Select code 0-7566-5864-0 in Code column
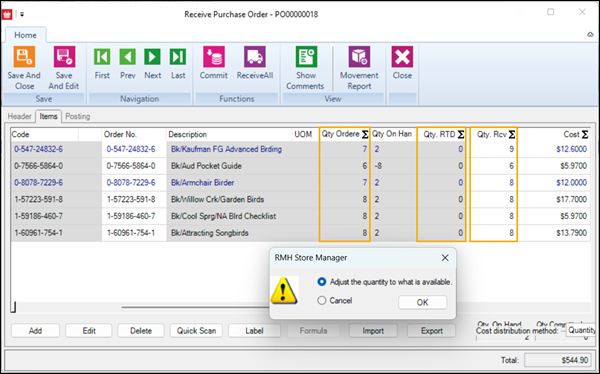Screen dimensions: 600x374 [x=38, y=166]
